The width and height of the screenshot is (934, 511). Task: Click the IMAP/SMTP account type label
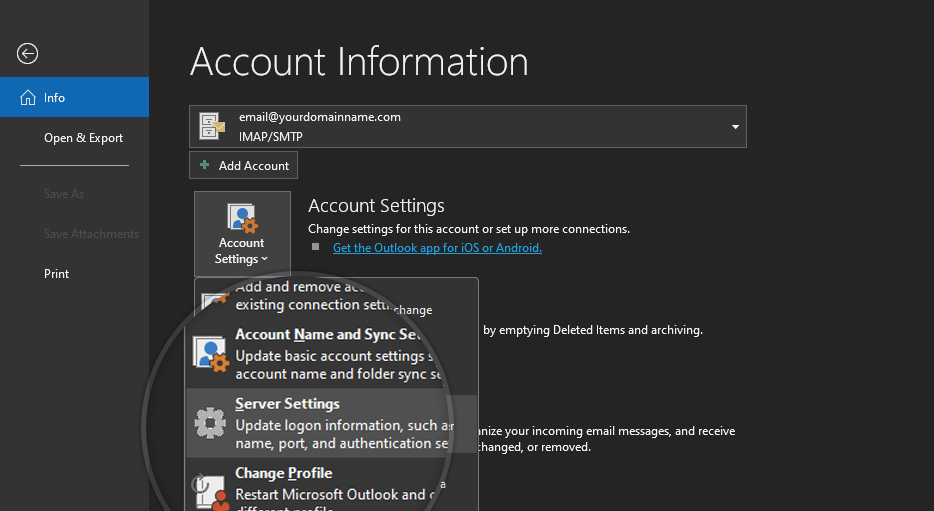(270, 137)
